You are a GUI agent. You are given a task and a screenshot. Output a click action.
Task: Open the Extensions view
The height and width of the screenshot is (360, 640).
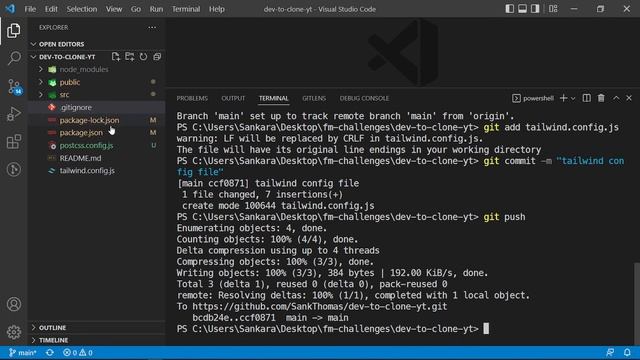(x=13, y=142)
